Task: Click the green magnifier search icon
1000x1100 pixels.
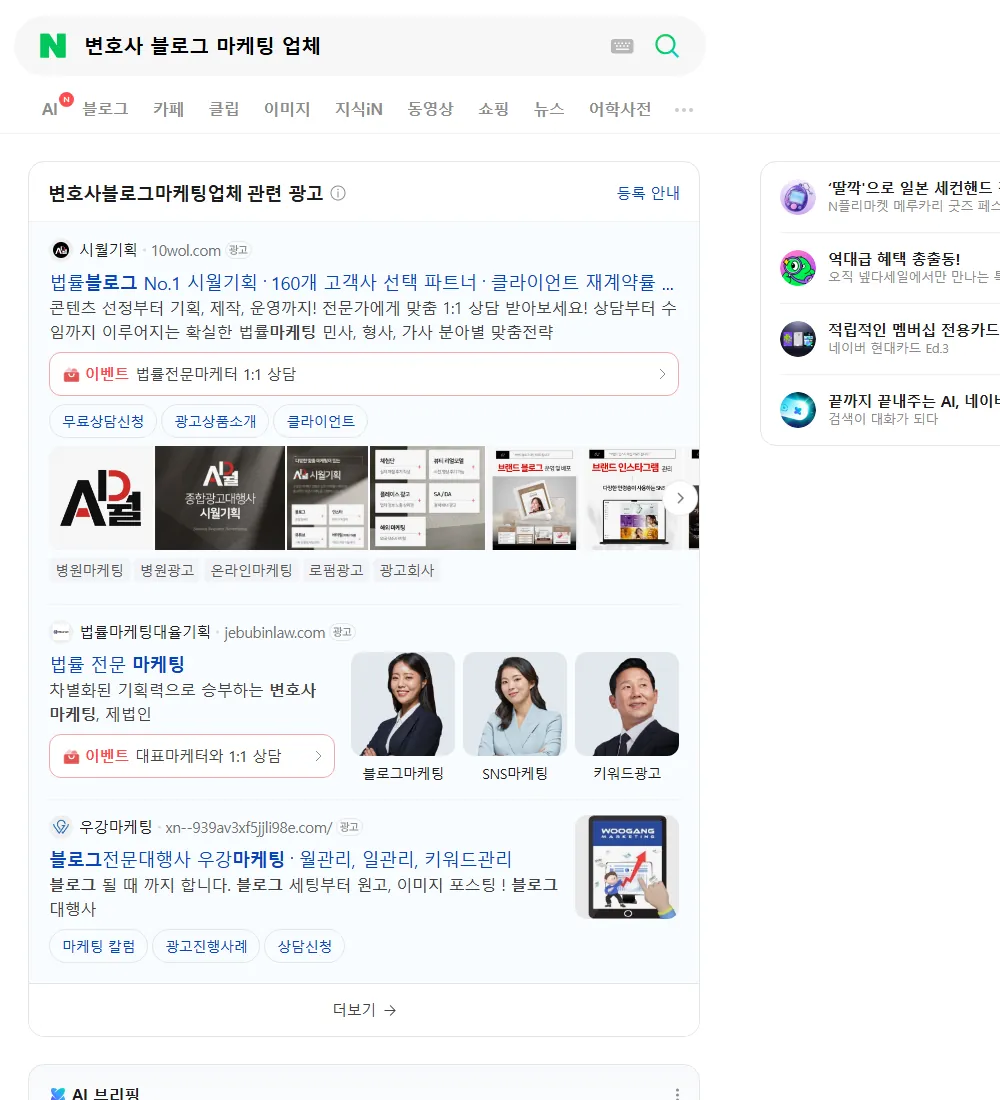Action: [x=667, y=46]
